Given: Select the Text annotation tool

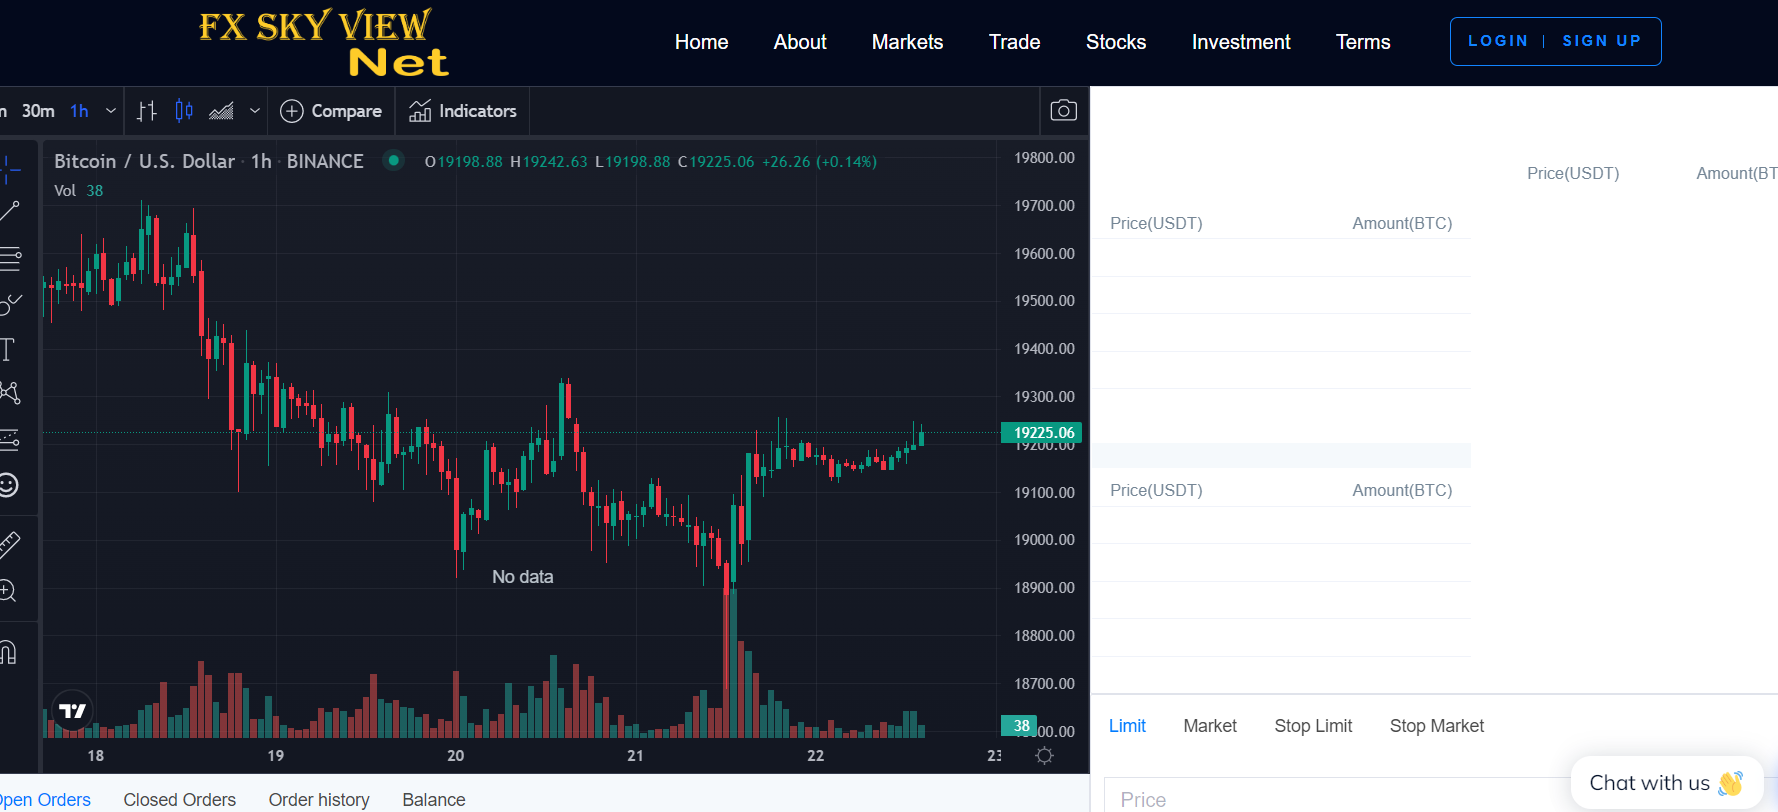Looking at the screenshot, I should click(8, 349).
